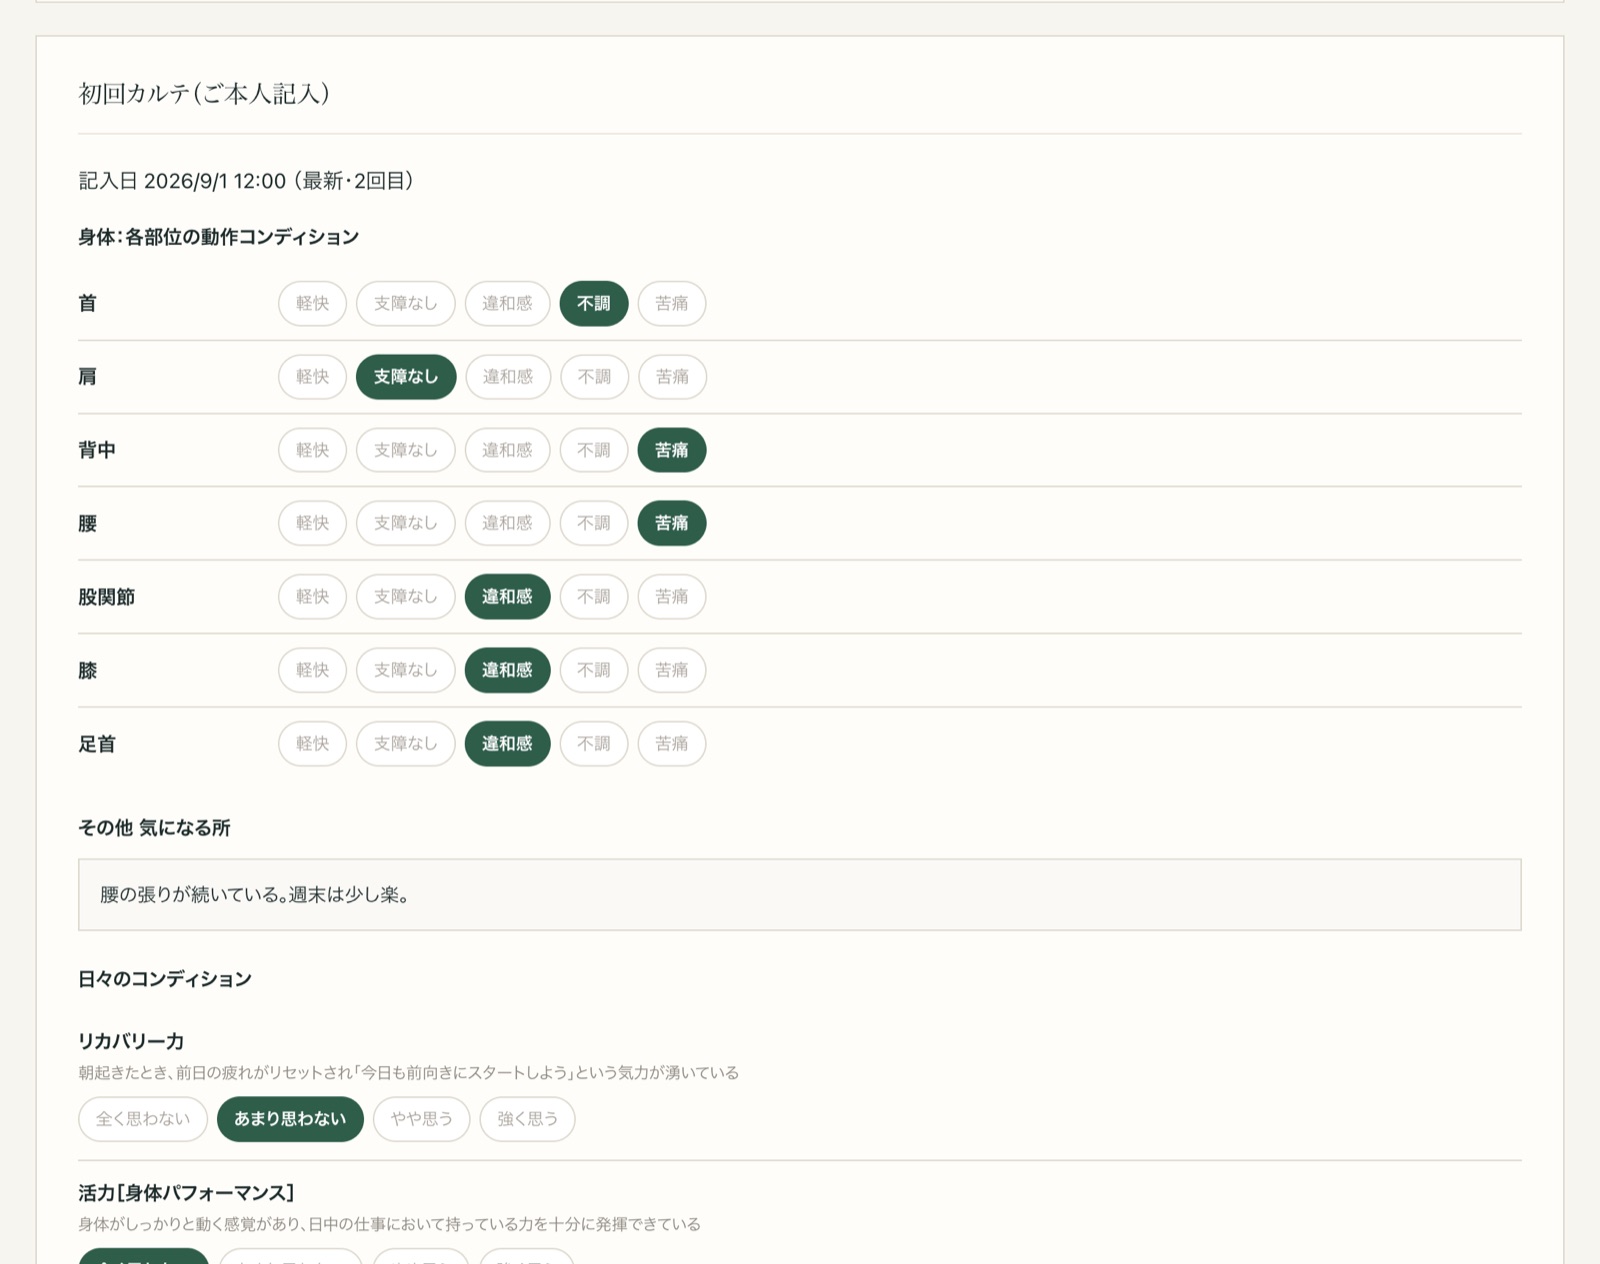Choose 全く思わない under リカバリー力

pos(143,1119)
